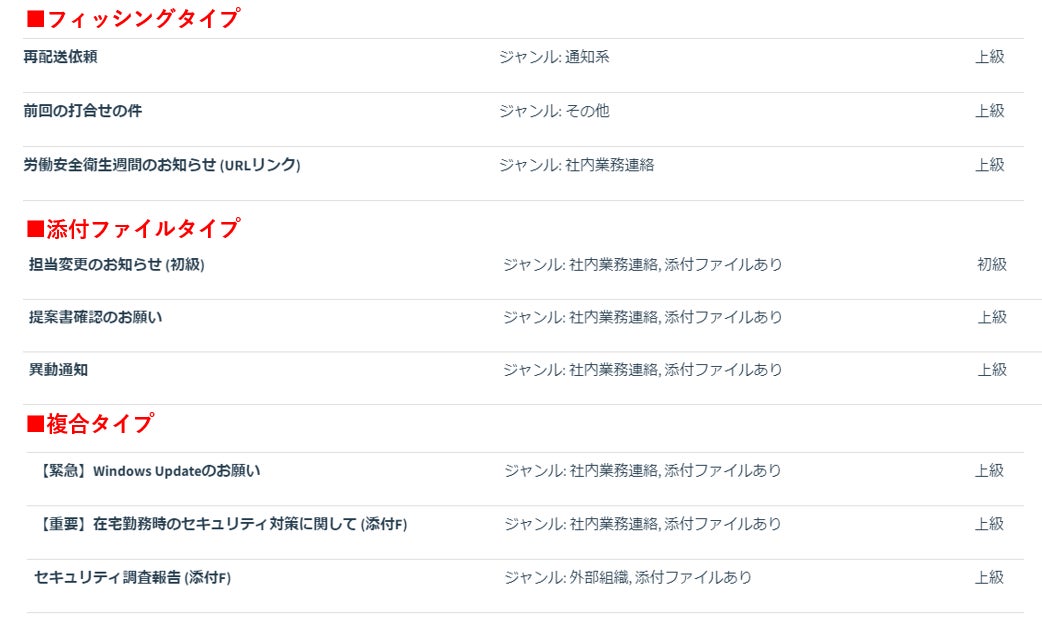Screen dimensions: 1042x619
Task: Select the 異動通知 entry
Action: pos(58,370)
